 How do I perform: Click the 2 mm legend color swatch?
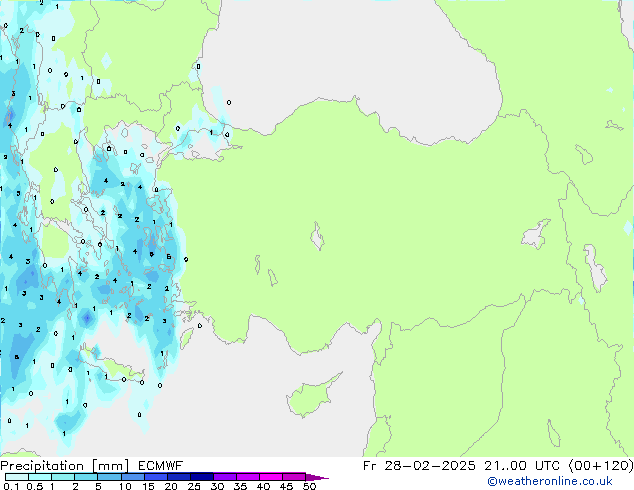86,477
